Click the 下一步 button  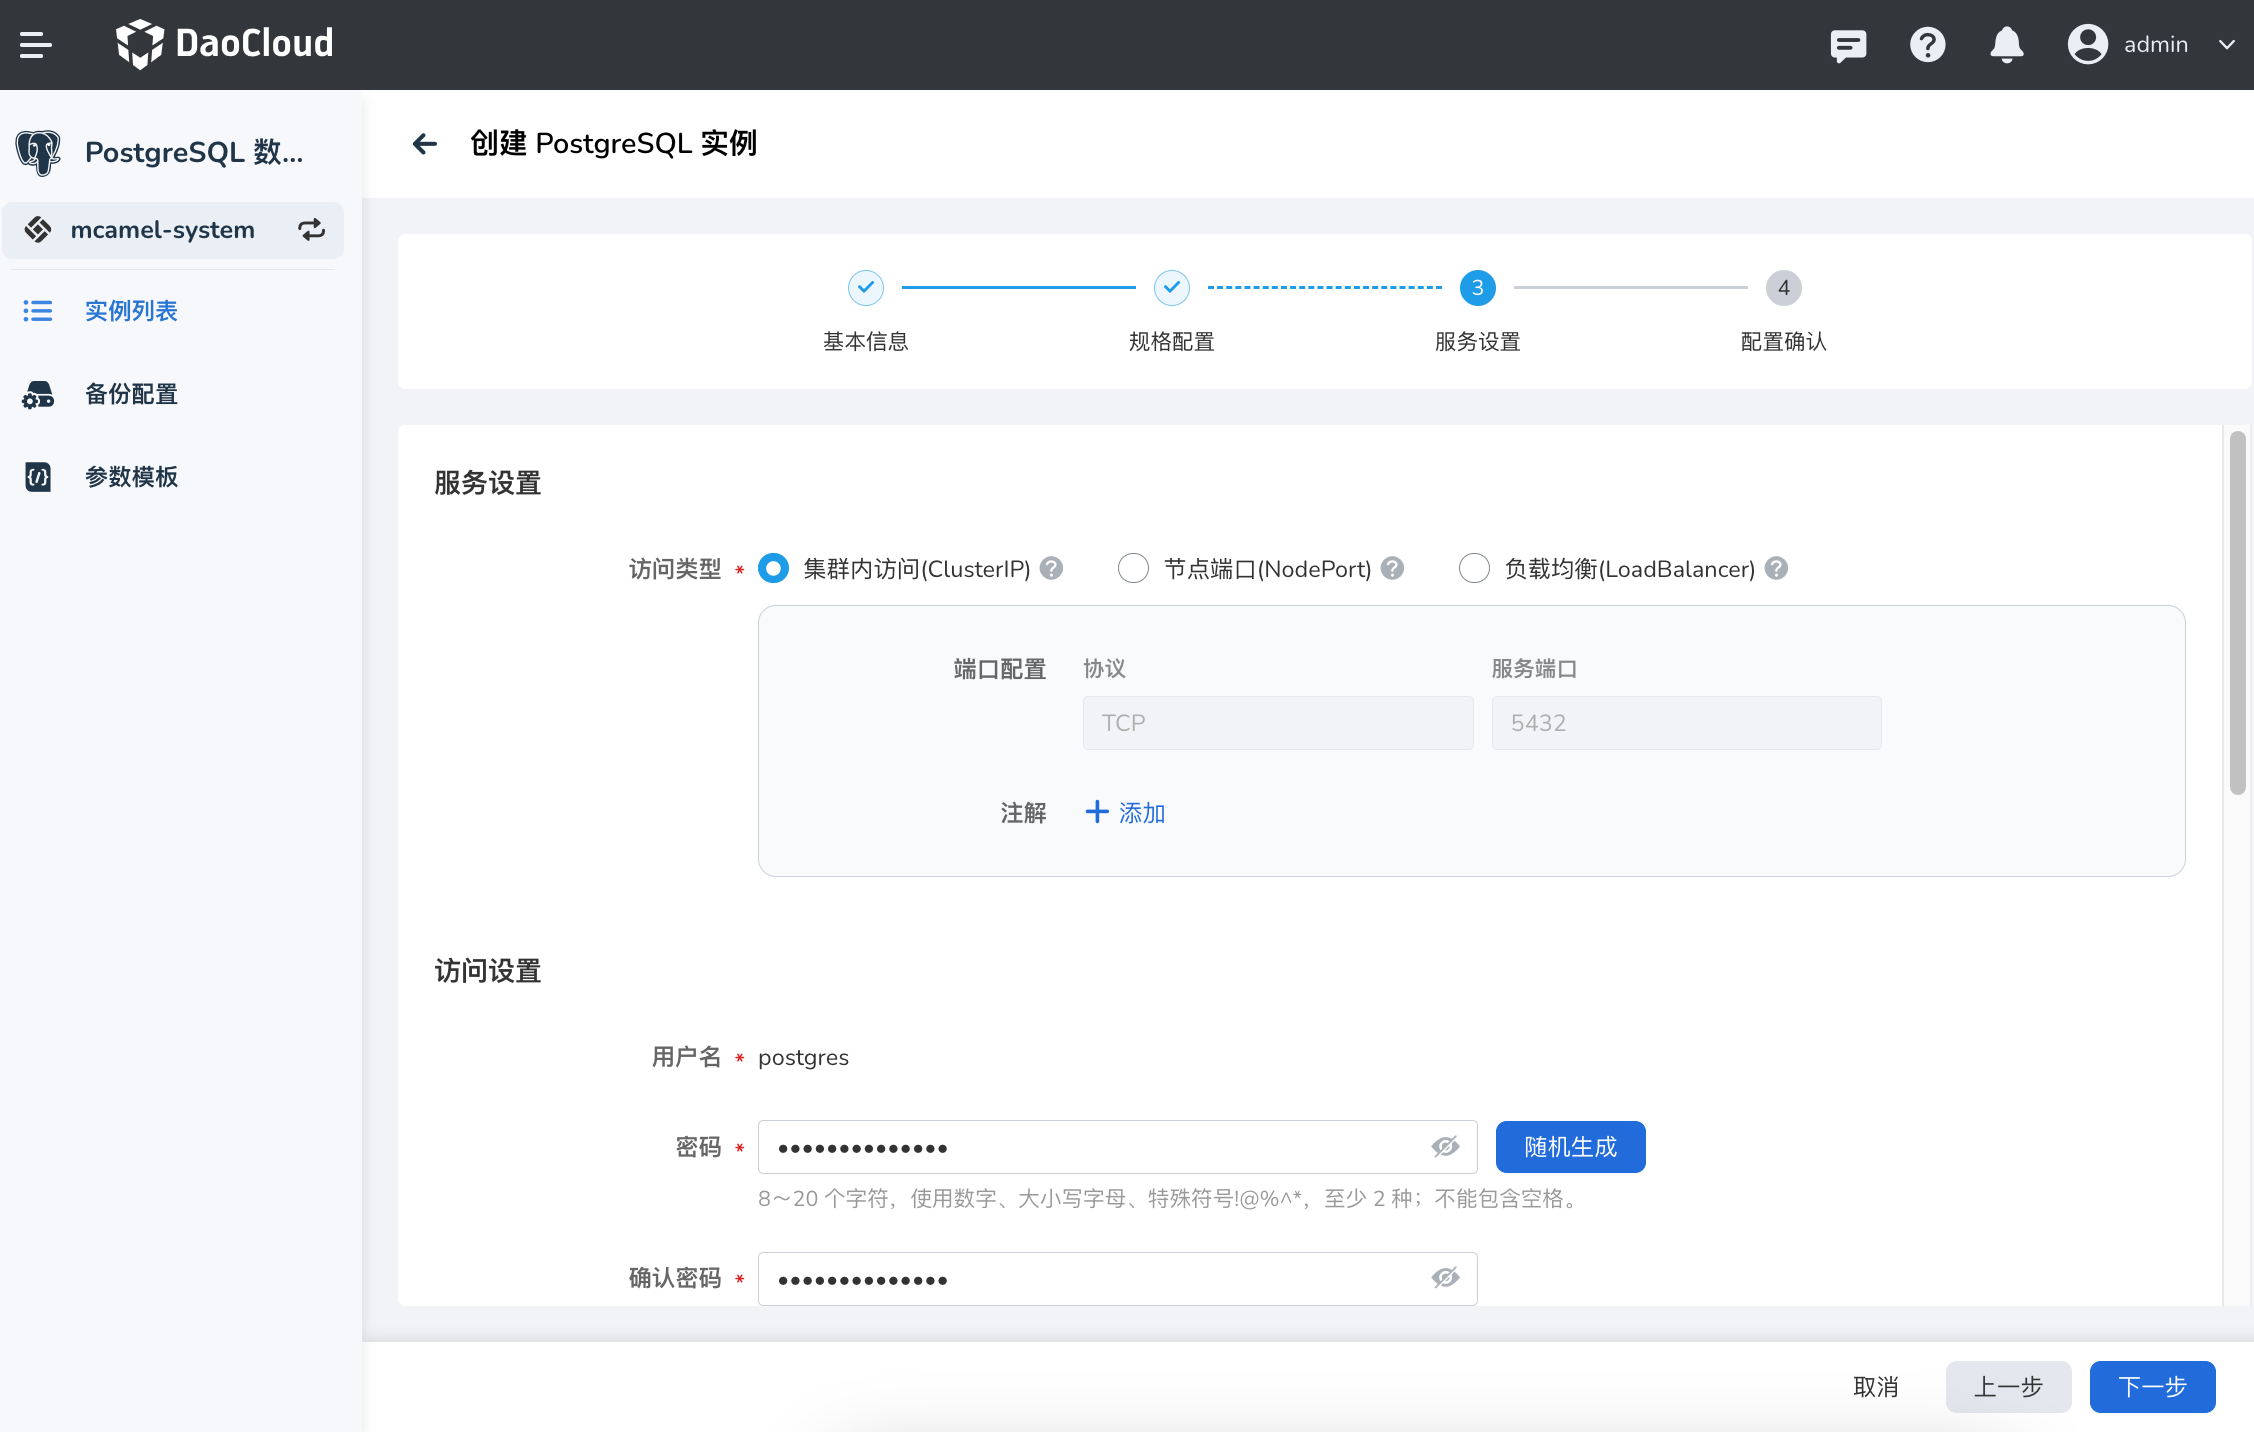coord(2152,1387)
